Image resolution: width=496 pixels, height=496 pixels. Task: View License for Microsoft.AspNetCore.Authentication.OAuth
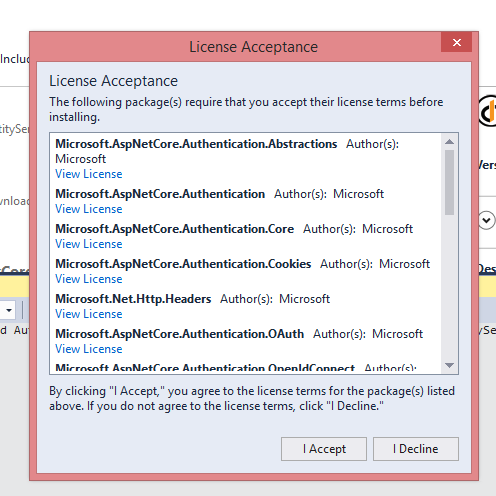point(89,349)
